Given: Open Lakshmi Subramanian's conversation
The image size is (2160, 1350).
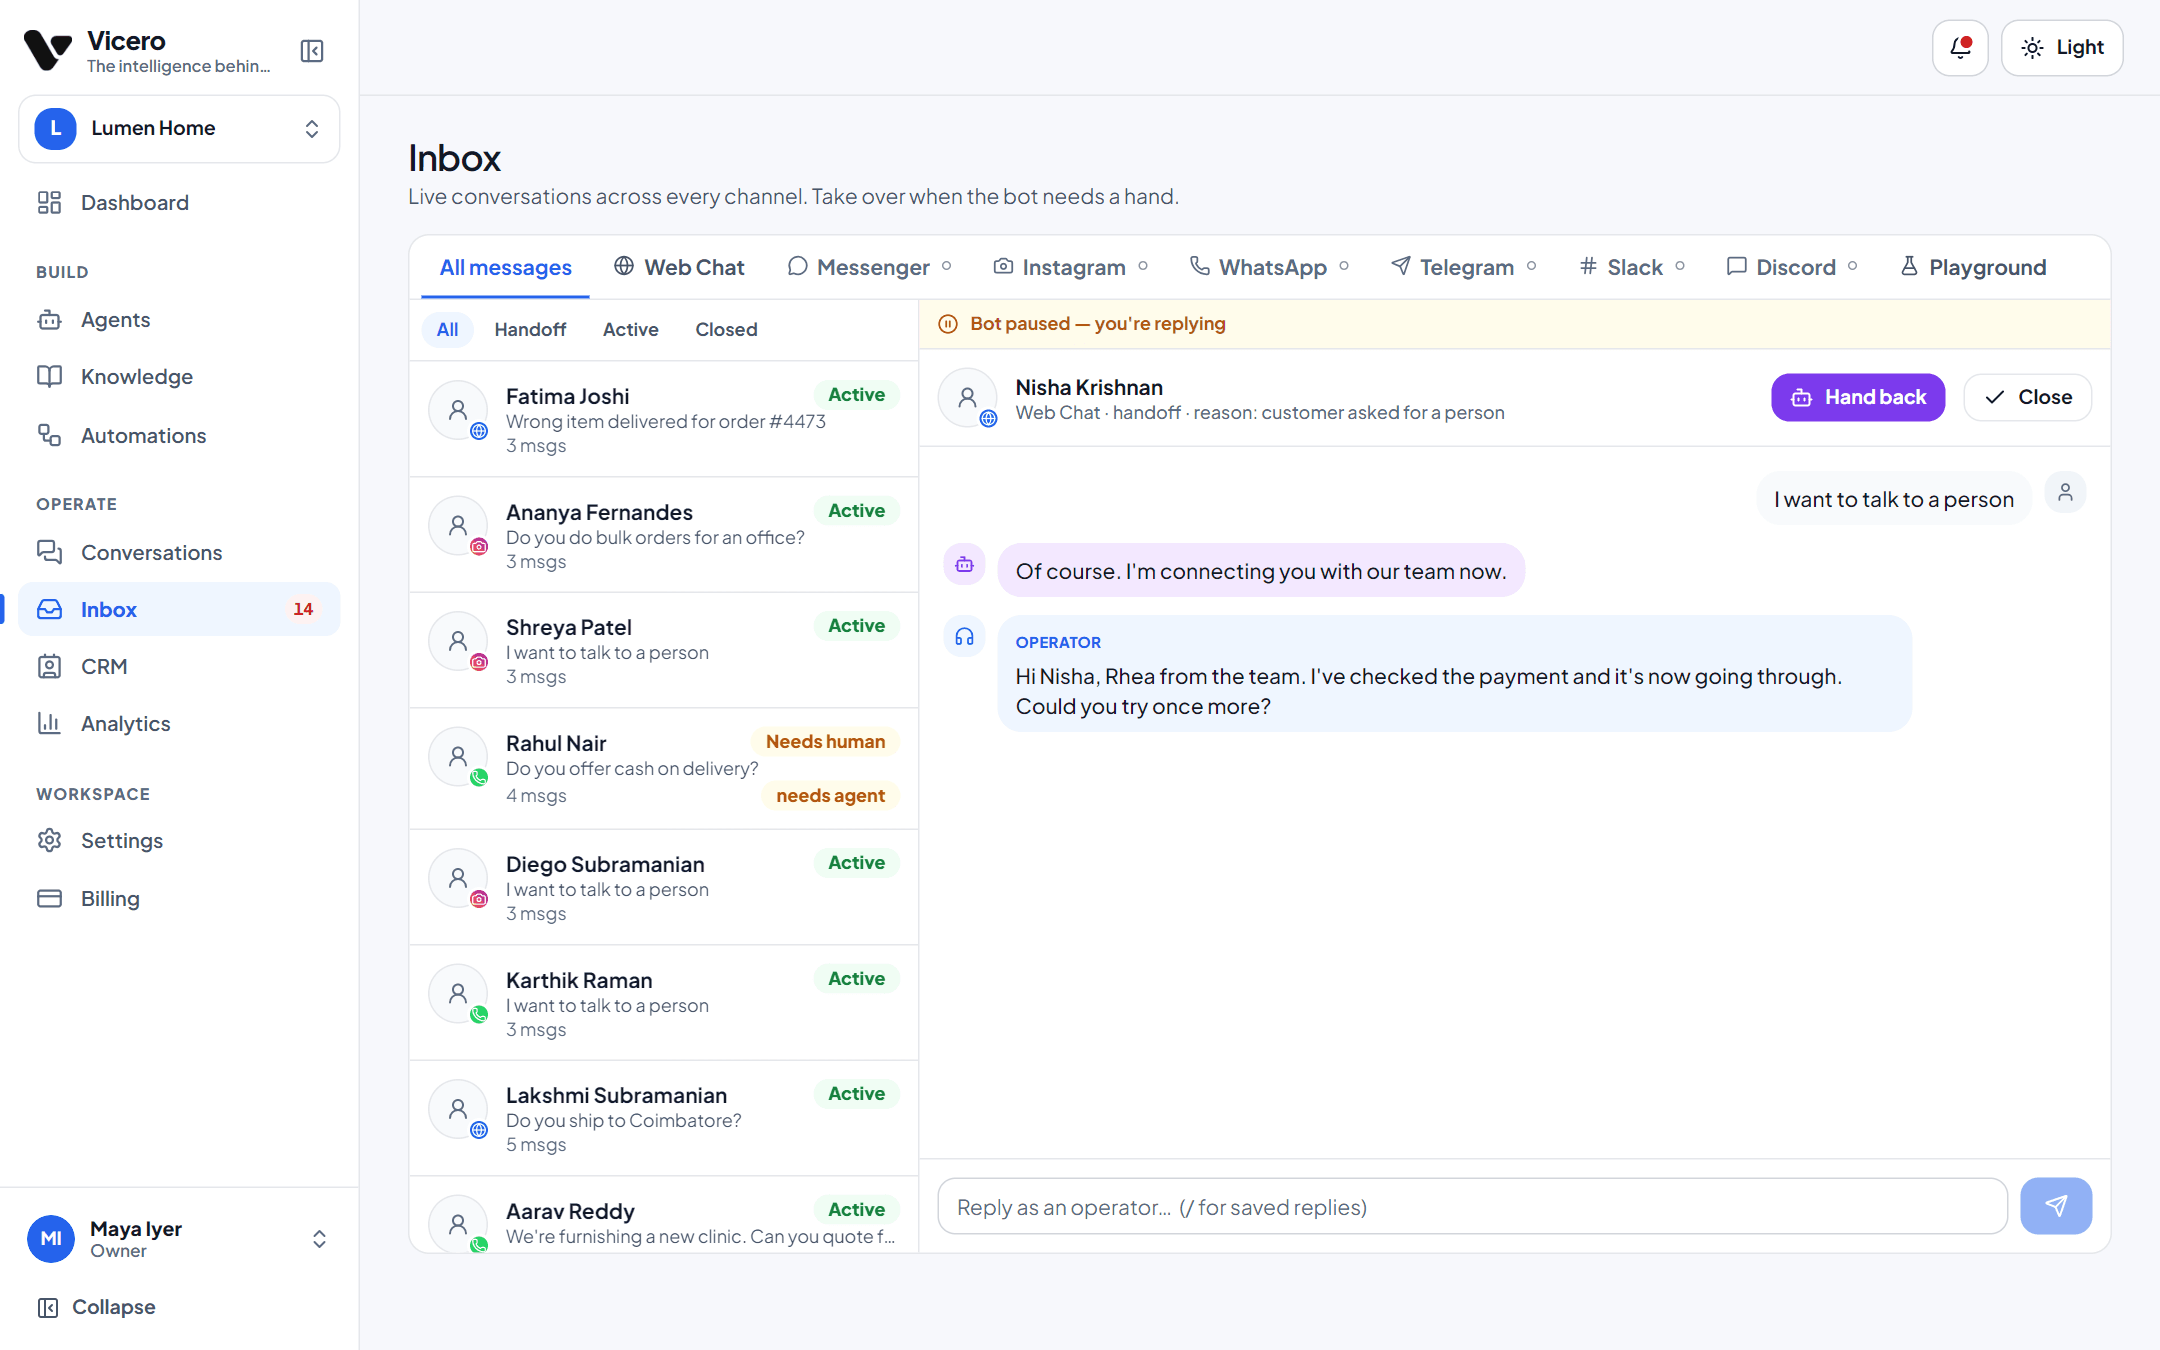Looking at the screenshot, I should [664, 1119].
